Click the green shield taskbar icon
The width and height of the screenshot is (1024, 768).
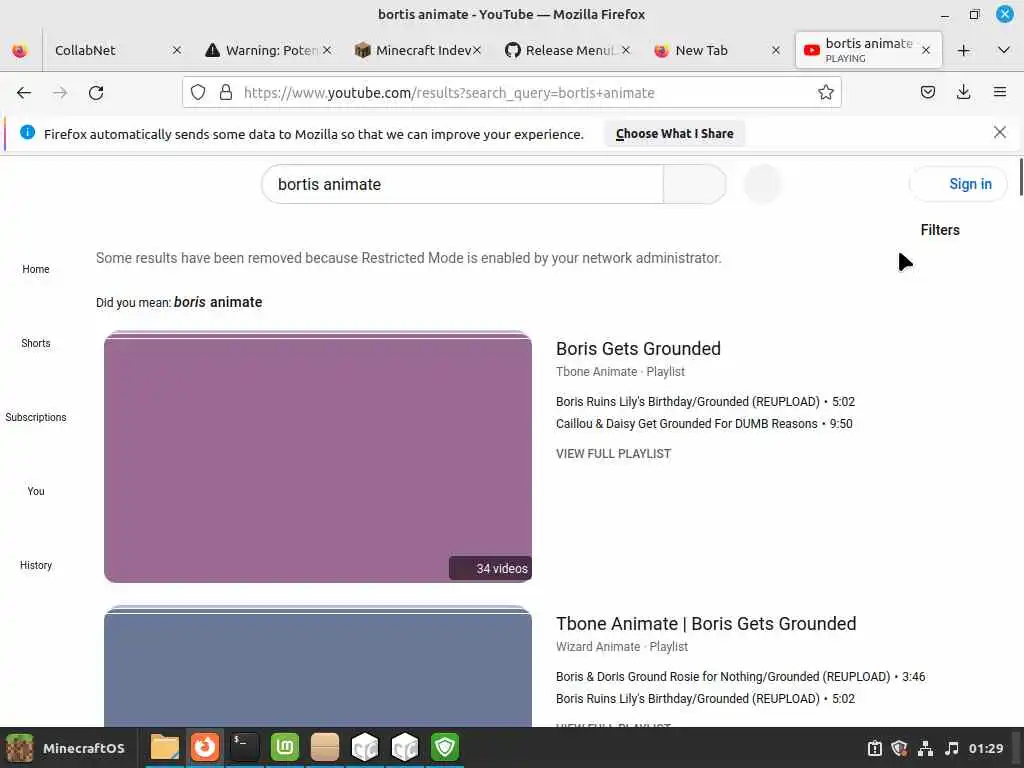(x=445, y=747)
